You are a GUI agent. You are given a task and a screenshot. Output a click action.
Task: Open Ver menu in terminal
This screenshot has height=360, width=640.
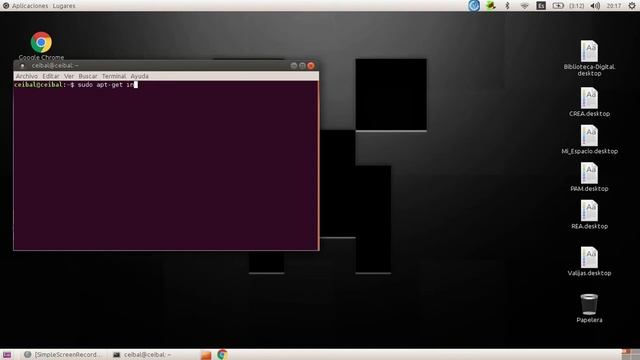(69, 76)
